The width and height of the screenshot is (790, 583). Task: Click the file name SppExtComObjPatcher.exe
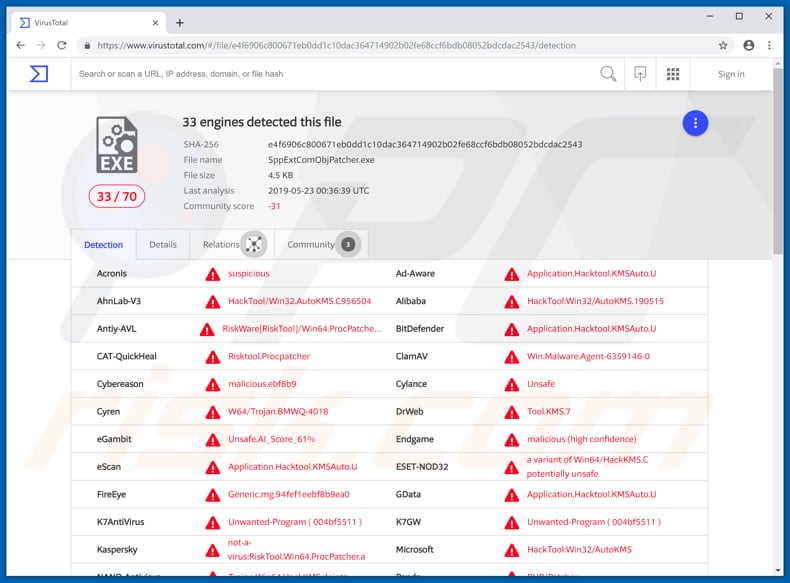321,160
